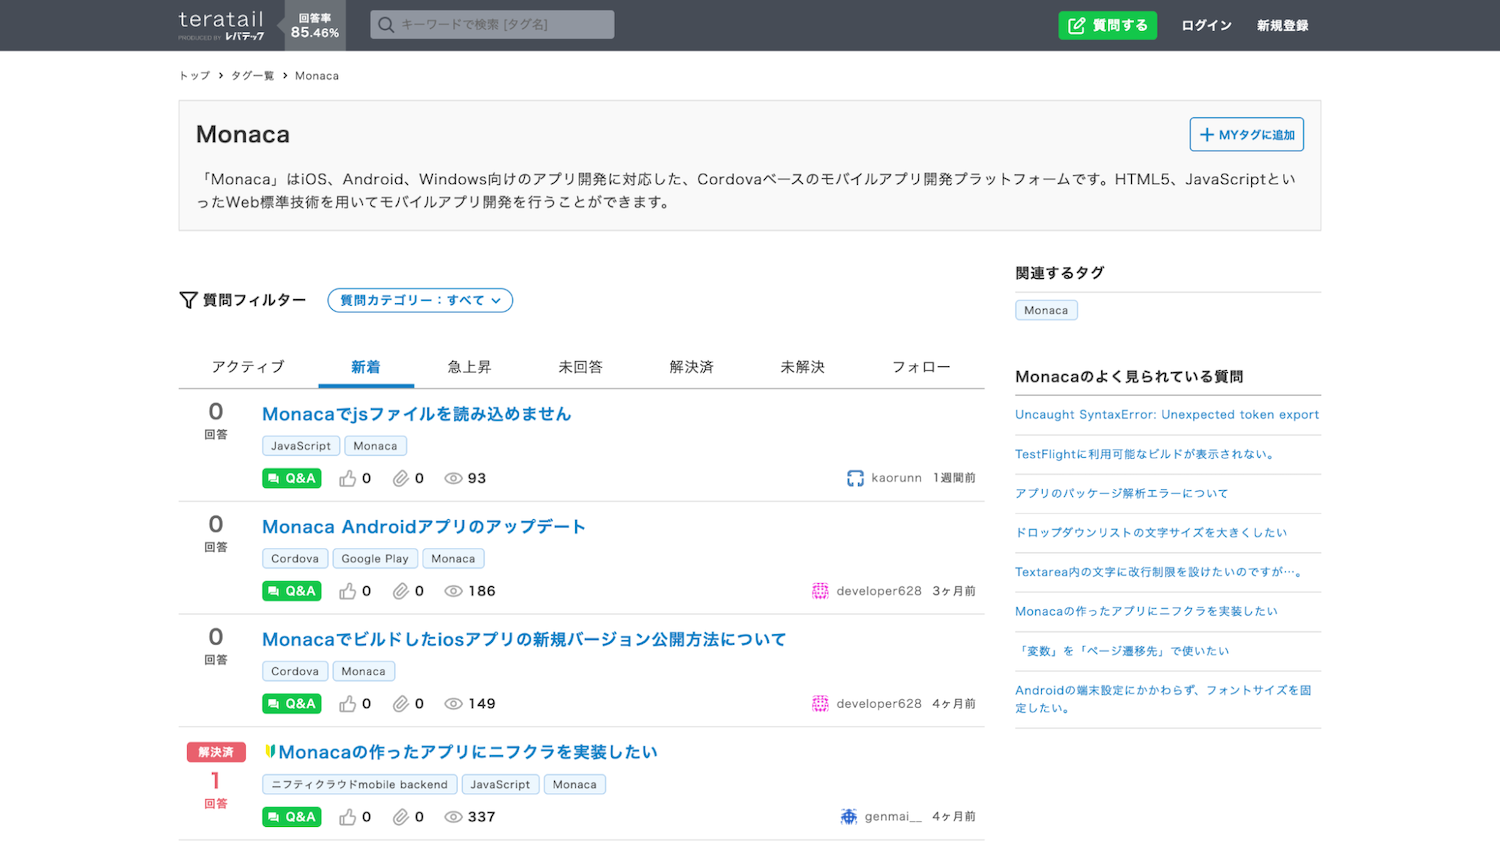Click thumbs-up icon on ニフクラ question
The height and width of the screenshot is (849, 1500).
pyautogui.click(x=347, y=817)
